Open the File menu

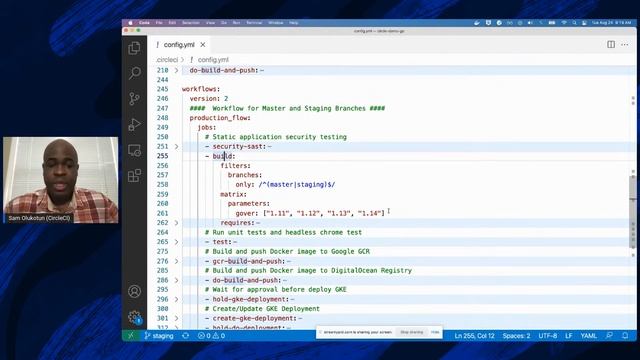(x=159, y=23)
